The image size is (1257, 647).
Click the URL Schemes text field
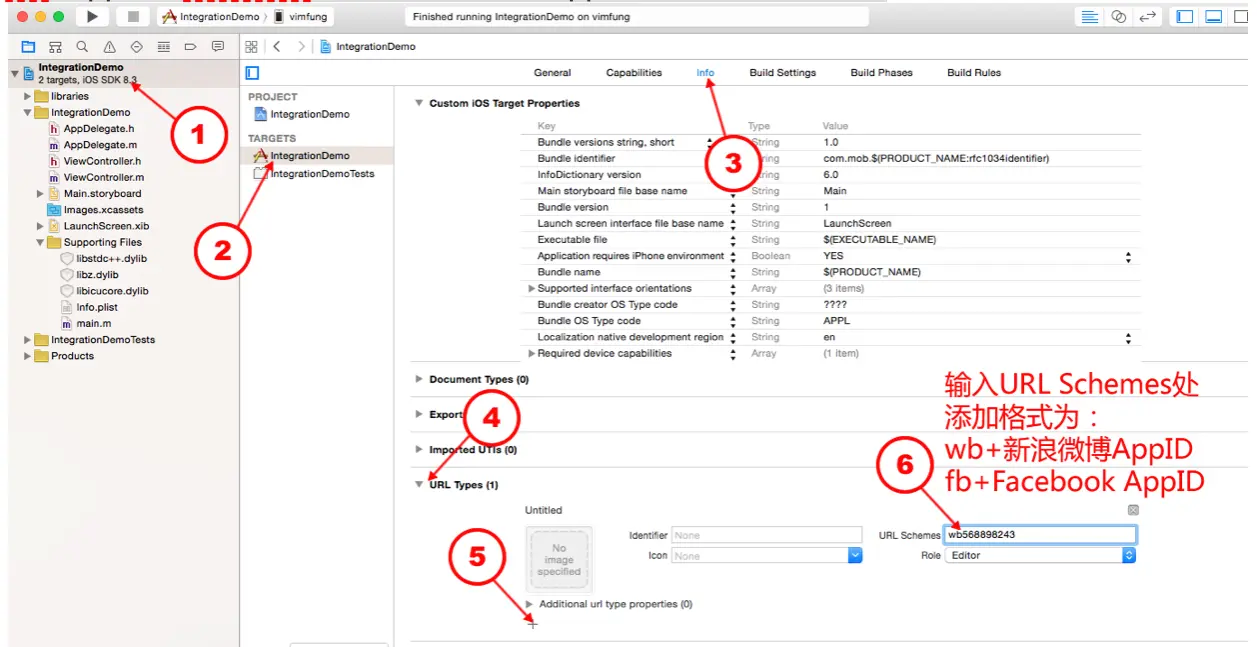[1041, 535]
